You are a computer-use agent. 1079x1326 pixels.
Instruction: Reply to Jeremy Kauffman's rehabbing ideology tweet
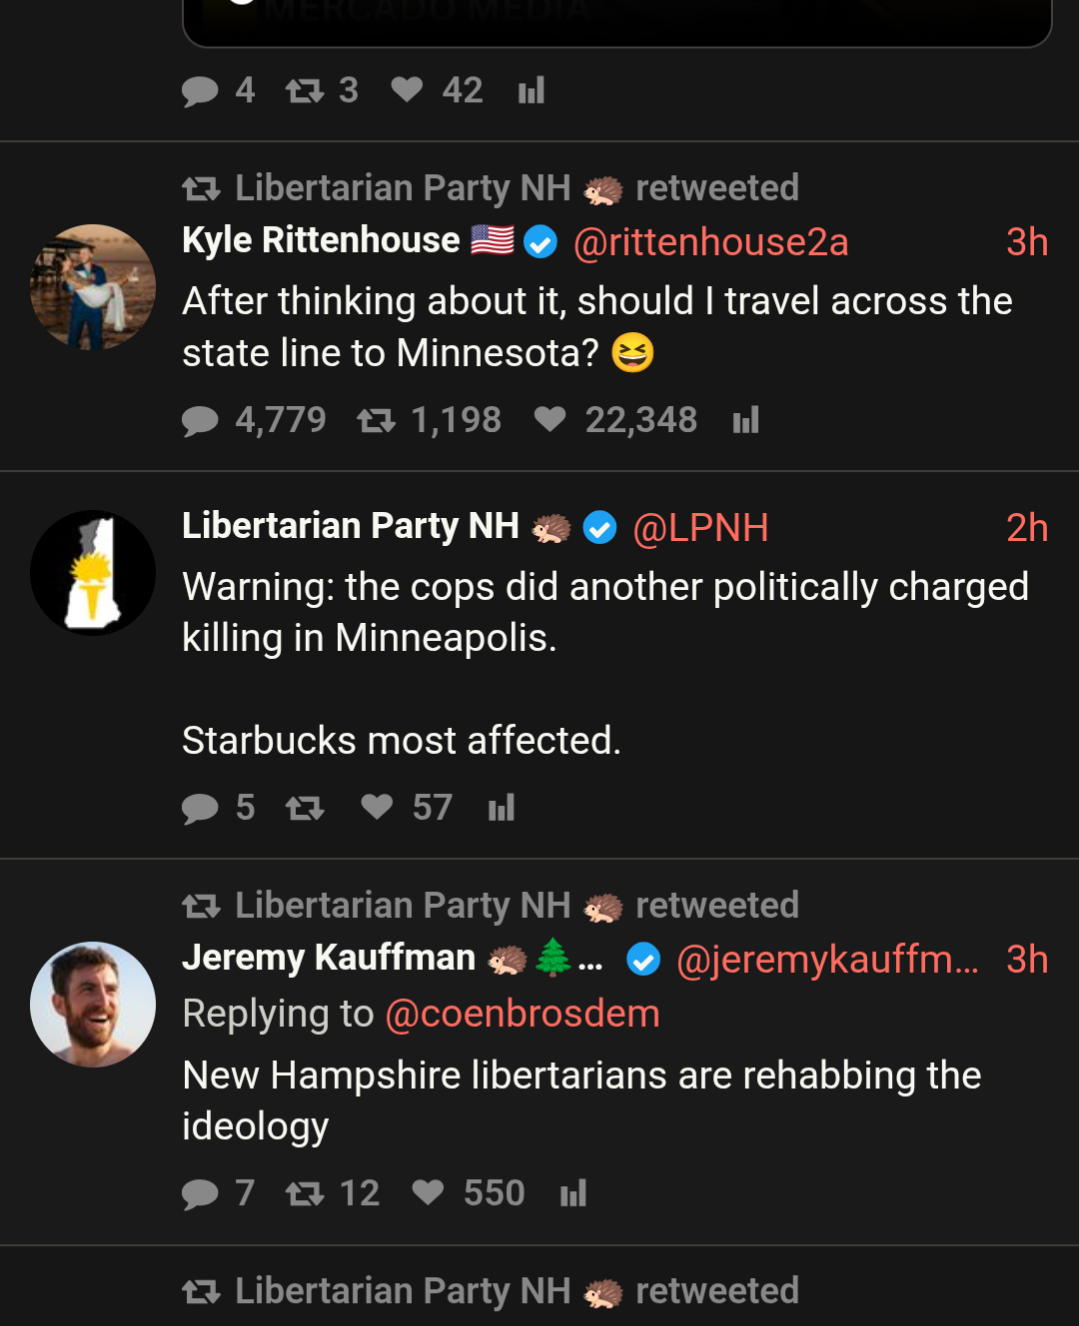[200, 1194]
